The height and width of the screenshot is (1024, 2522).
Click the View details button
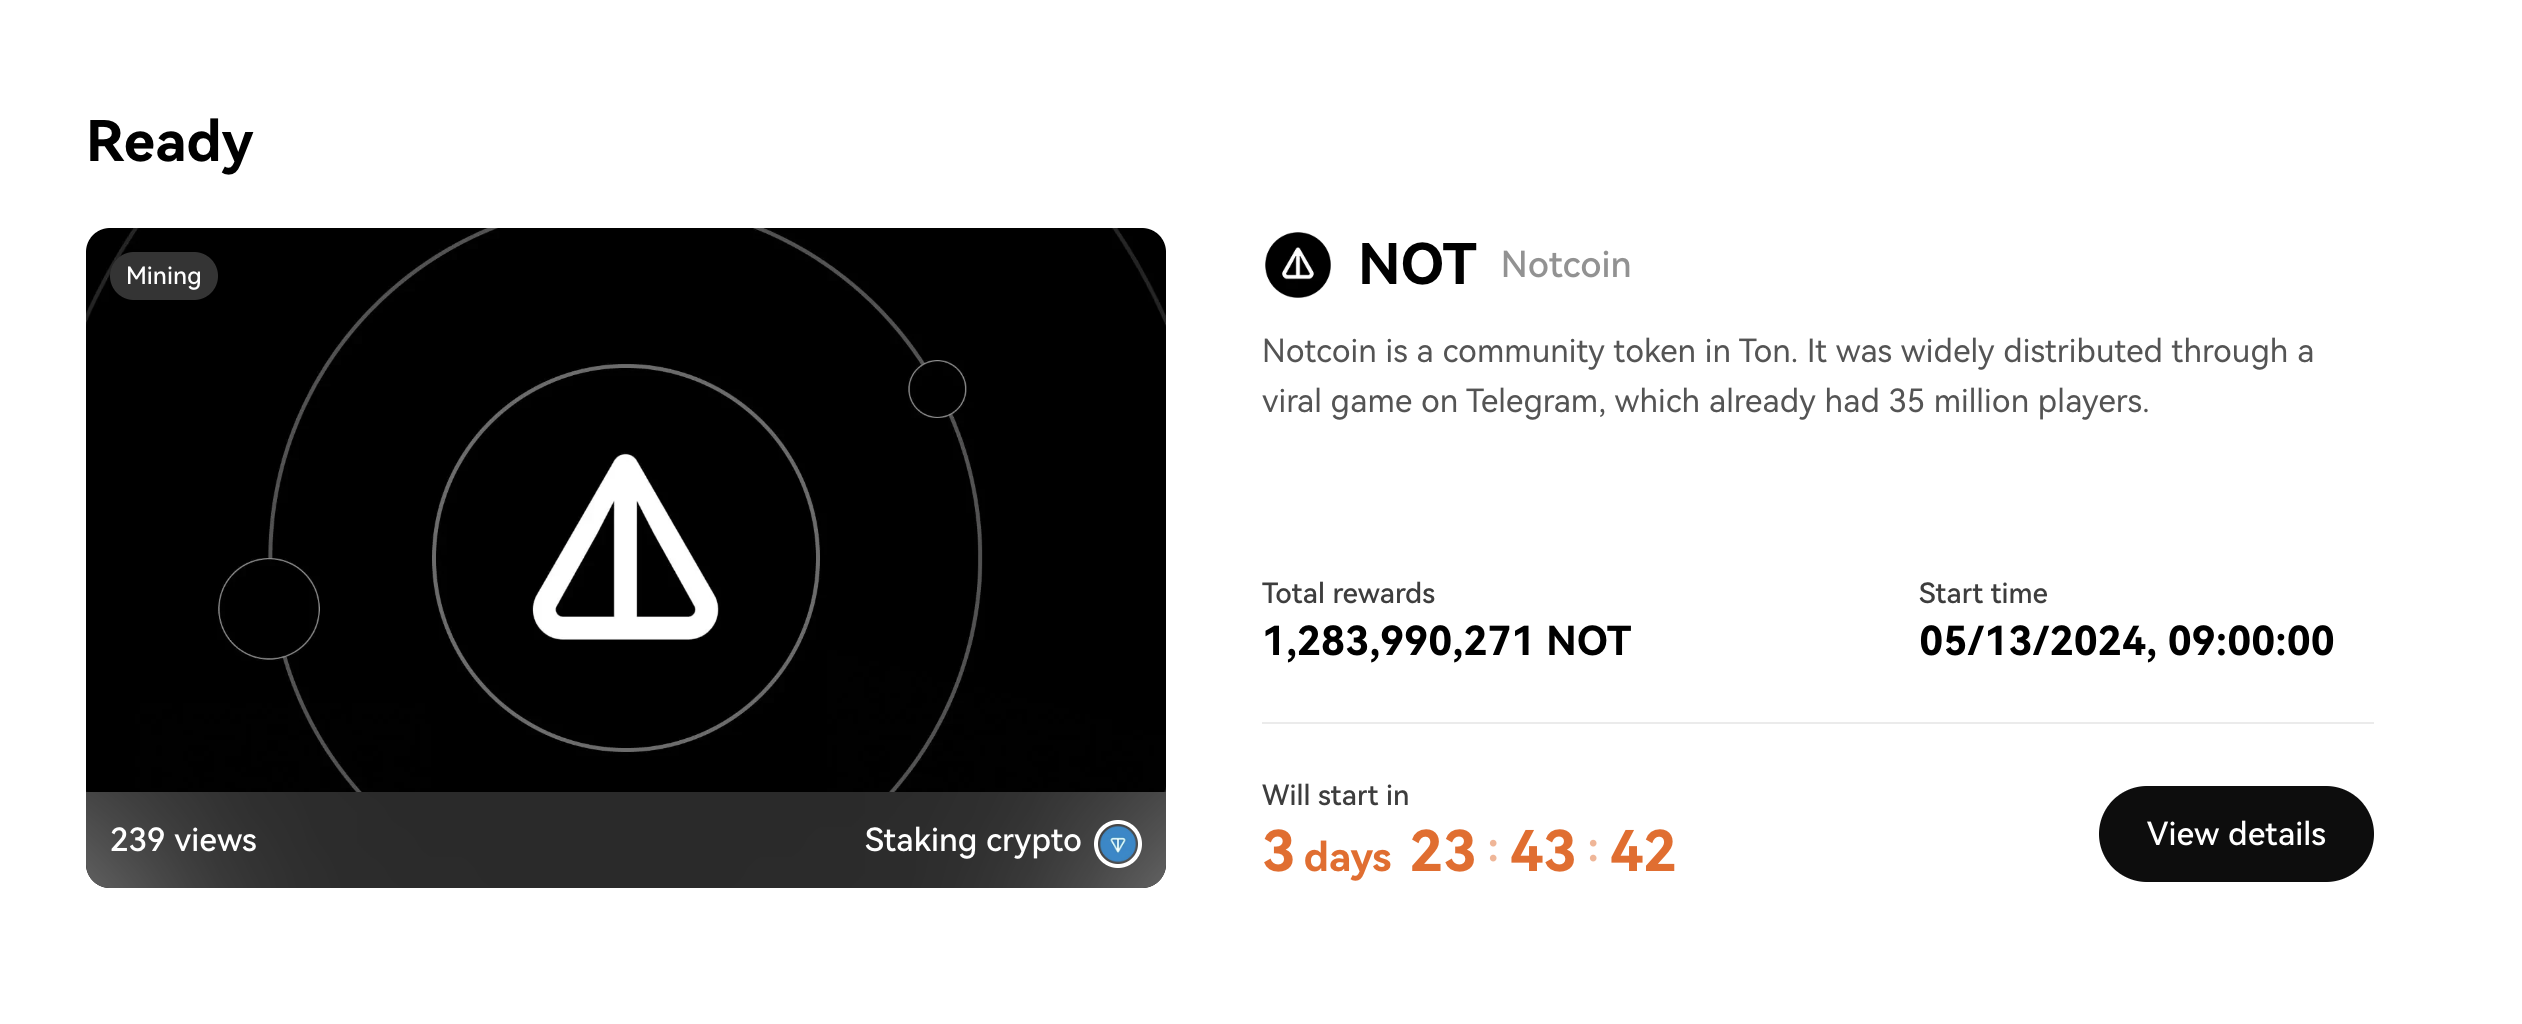(x=2235, y=834)
